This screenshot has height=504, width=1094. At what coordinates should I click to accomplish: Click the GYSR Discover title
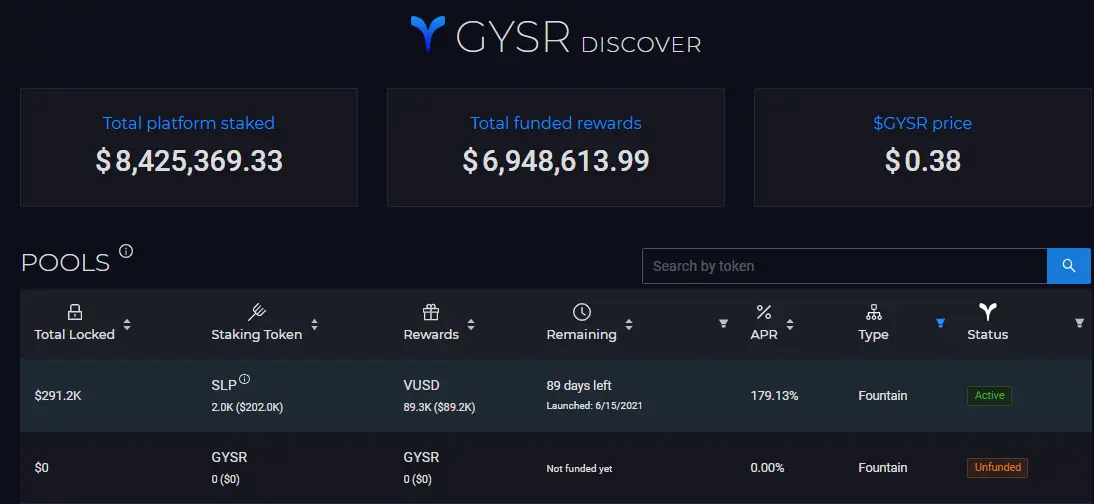click(578, 38)
